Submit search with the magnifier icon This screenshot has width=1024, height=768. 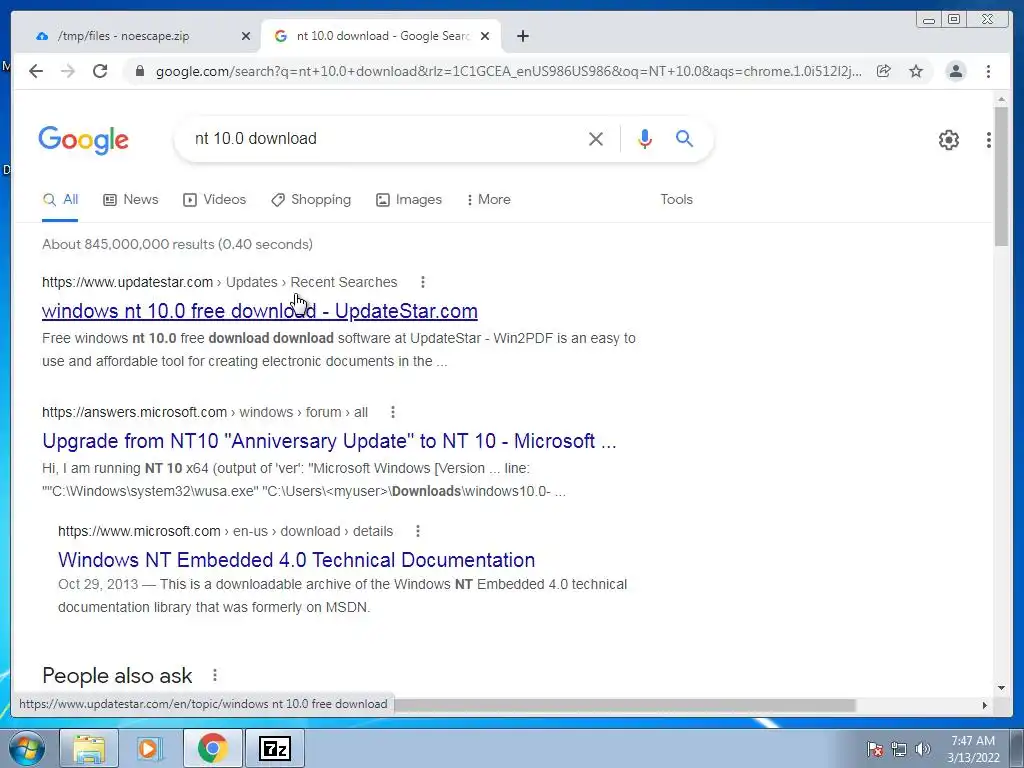coord(684,138)
